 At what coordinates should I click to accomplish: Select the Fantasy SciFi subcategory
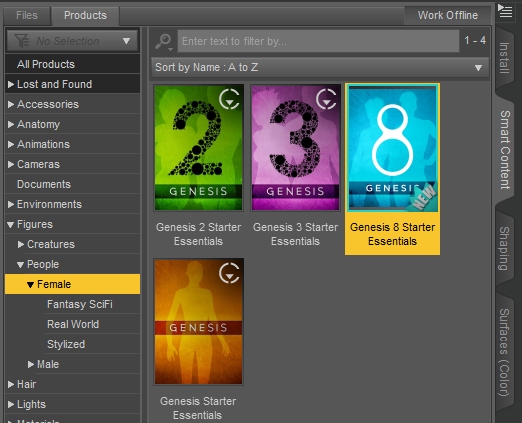80,304
